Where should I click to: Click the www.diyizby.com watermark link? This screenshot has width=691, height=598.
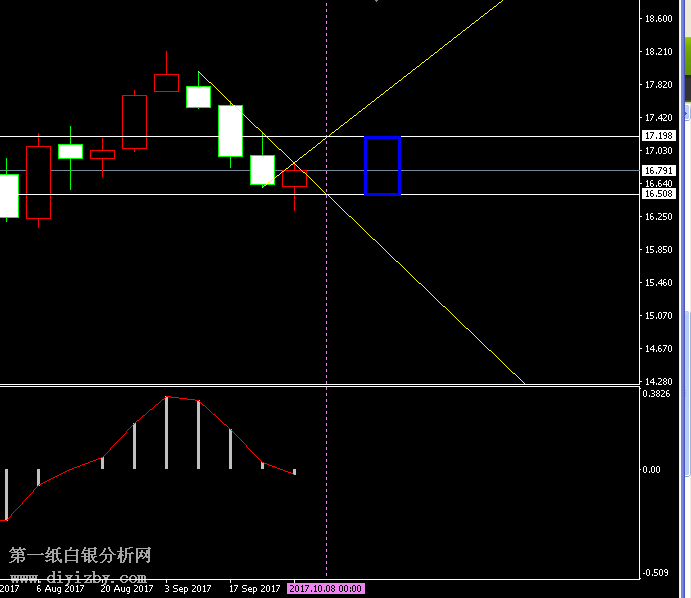(78, 577)
